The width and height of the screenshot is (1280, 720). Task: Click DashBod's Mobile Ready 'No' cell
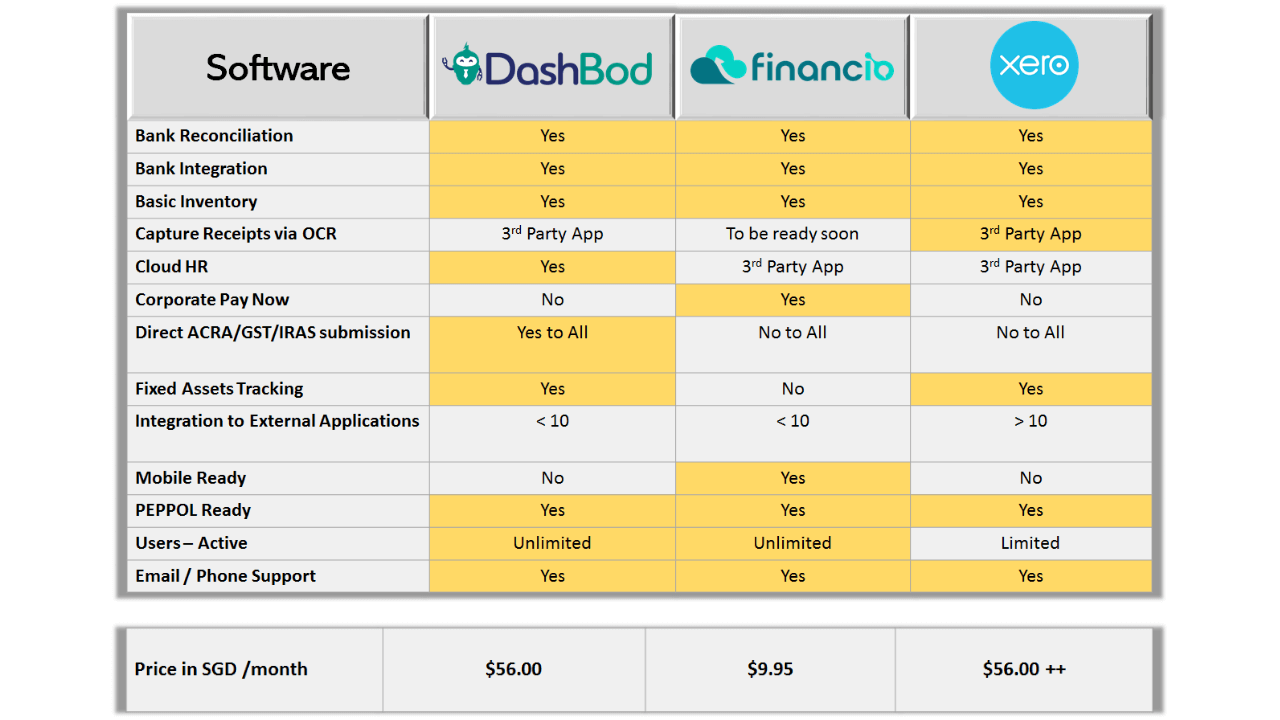(x=553, y=478)
